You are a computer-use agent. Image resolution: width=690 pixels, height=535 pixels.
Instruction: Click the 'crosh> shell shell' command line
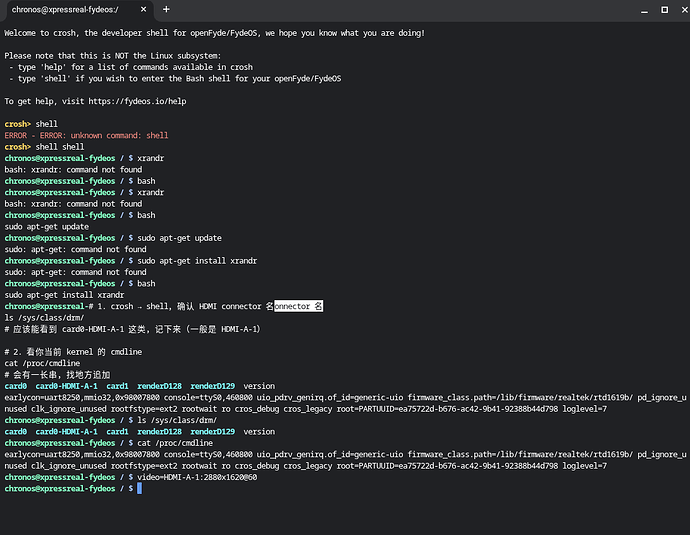(44, 147)
